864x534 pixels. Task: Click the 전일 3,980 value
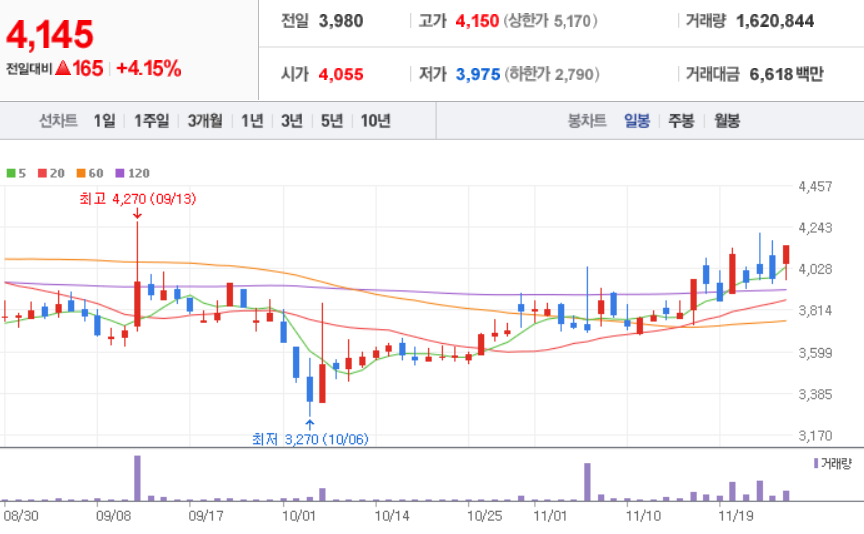tap(341, 21)
